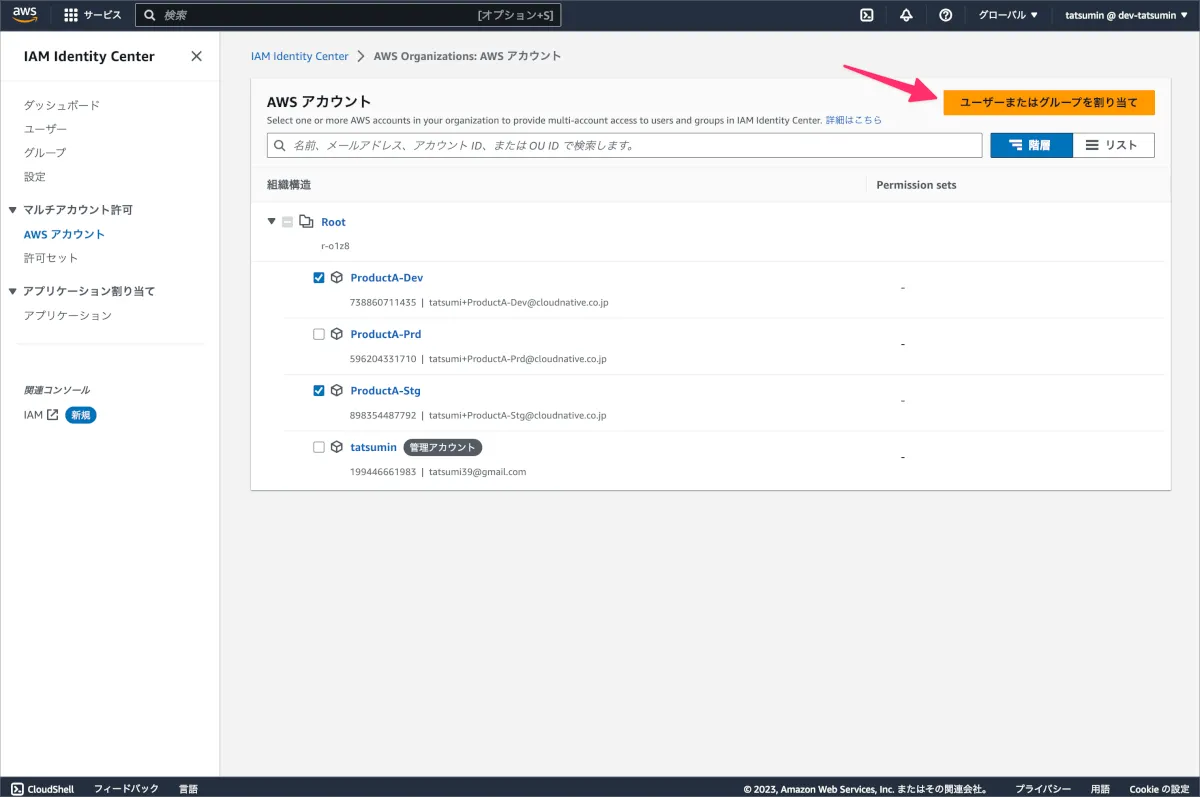The height and width of the screenshot is (797, 1200).
Task: Select AWS アカウント in the sidebar
Action: pos(64,234)
